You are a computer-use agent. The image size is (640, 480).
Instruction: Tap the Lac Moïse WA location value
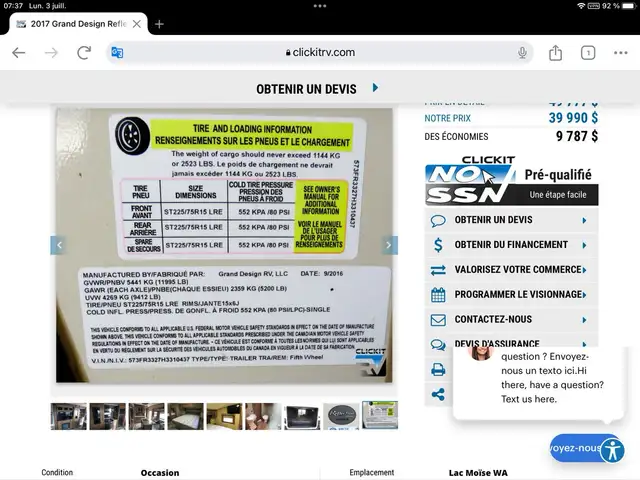pos(478,473)
